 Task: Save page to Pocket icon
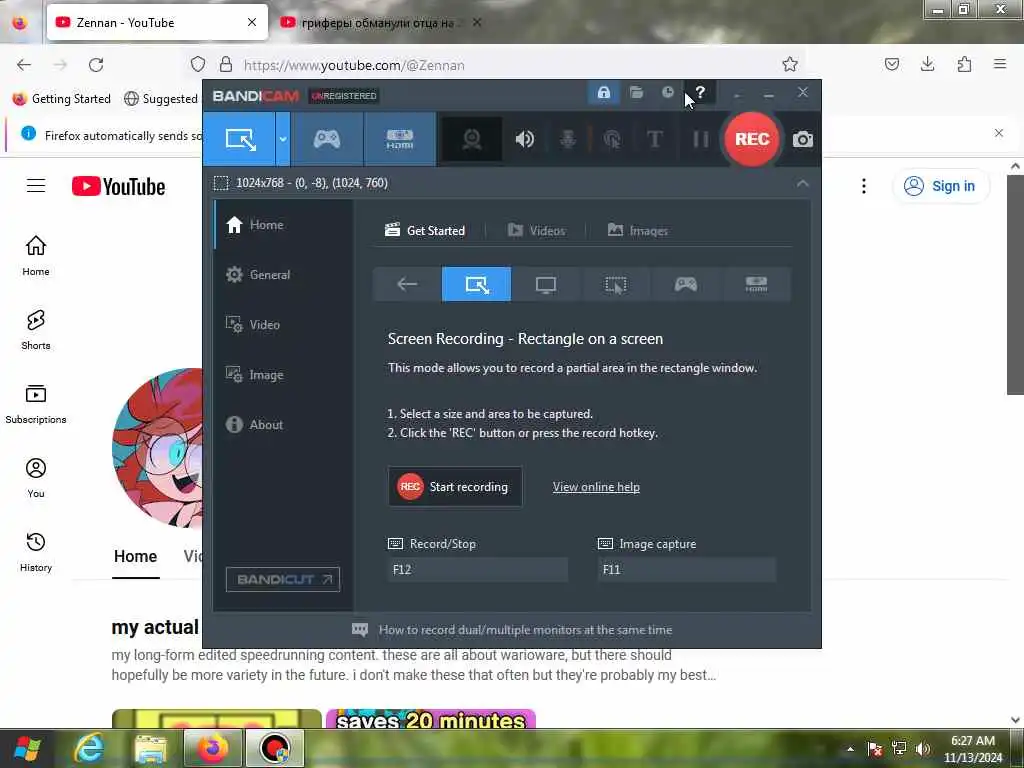(891, 64)
